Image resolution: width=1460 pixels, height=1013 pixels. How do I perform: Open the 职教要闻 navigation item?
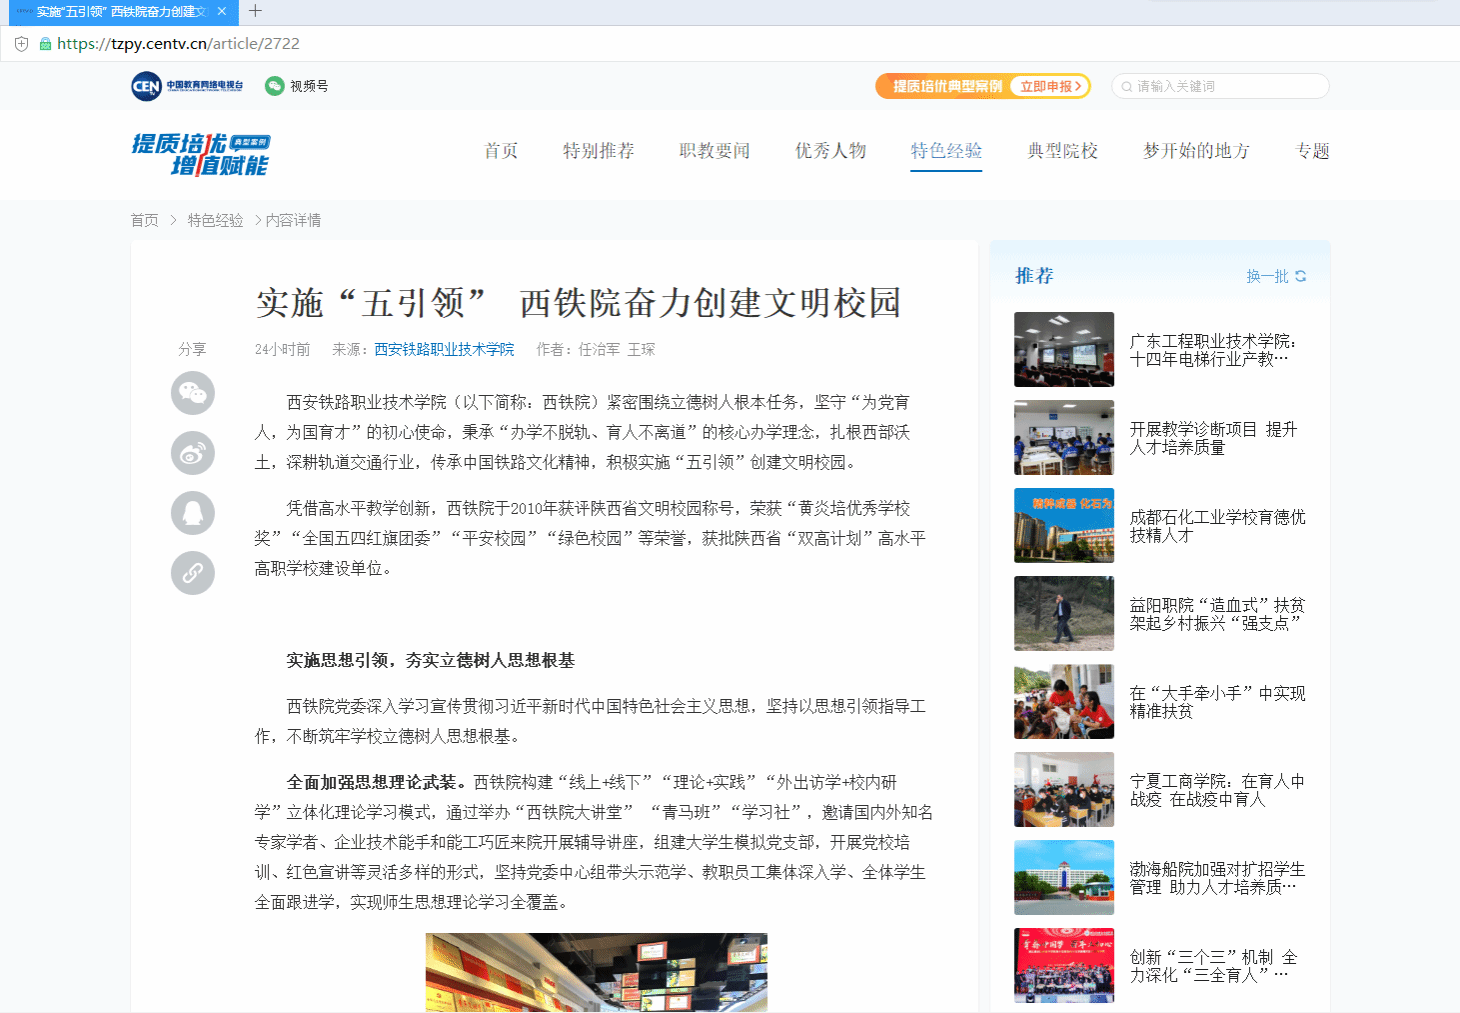(x=714, y=151)
